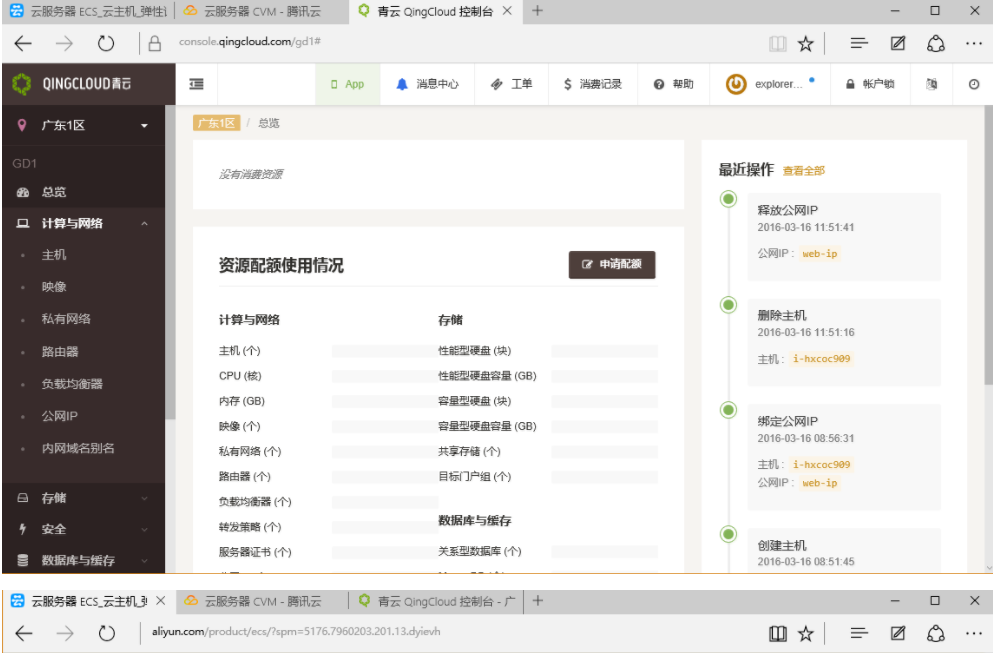Image resolution: width=993 pixels, height=653 pixels.
Task: Click i-hxcoc909 tag under 绑定公网IP
Action: click(x=821, y=464)
